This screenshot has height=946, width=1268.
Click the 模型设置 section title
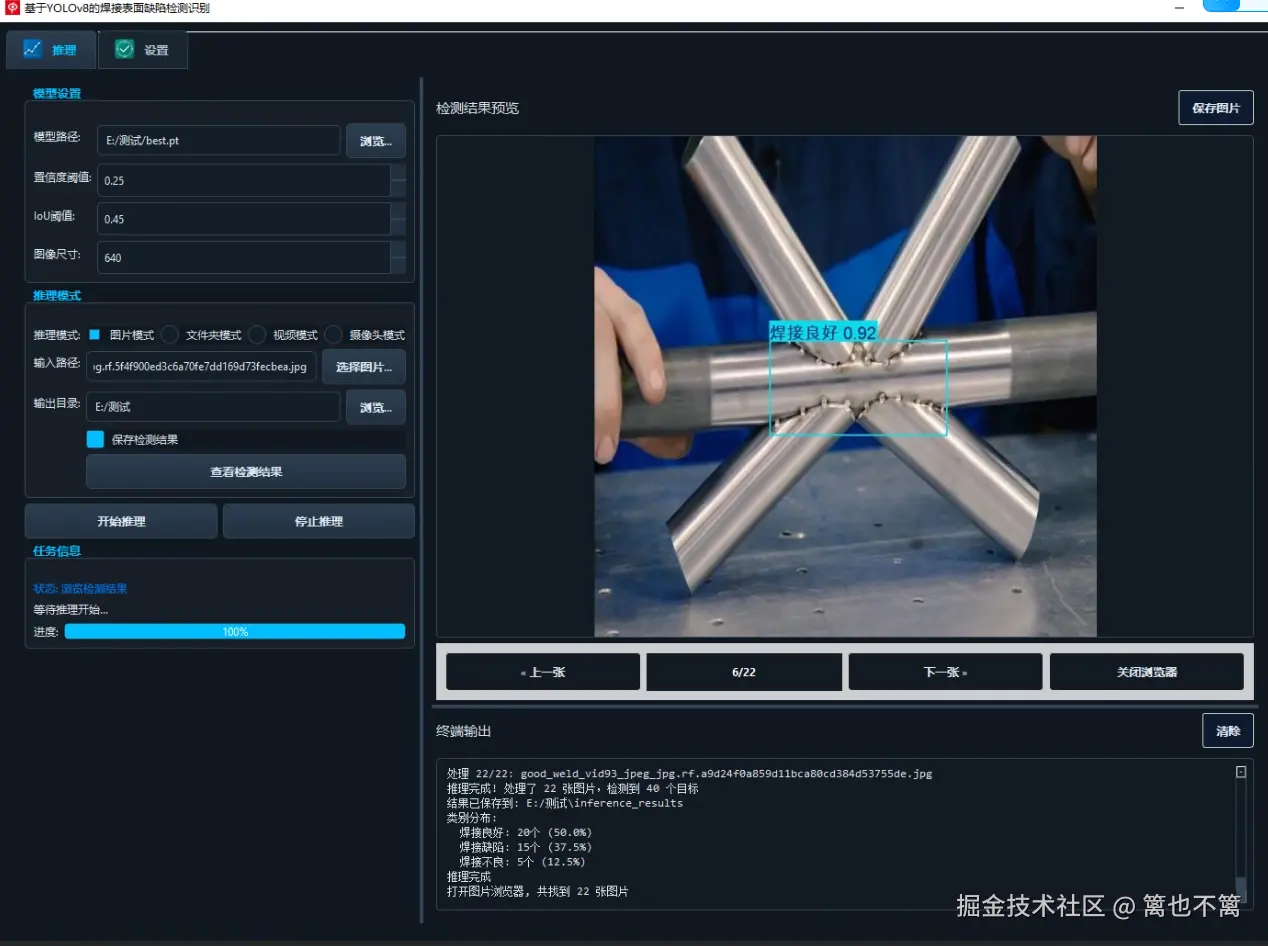[57, 94]
